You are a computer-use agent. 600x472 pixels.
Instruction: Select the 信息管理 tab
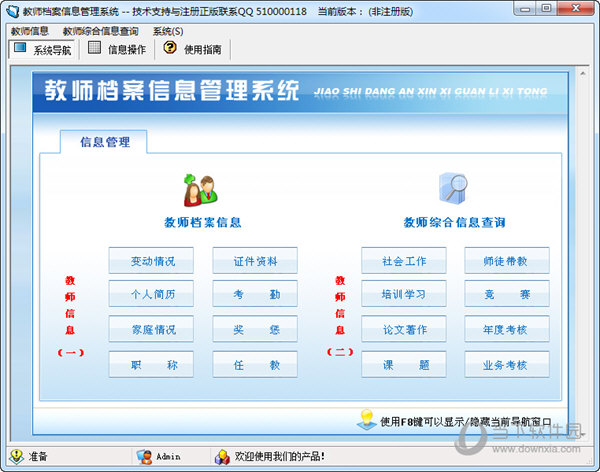104,142
